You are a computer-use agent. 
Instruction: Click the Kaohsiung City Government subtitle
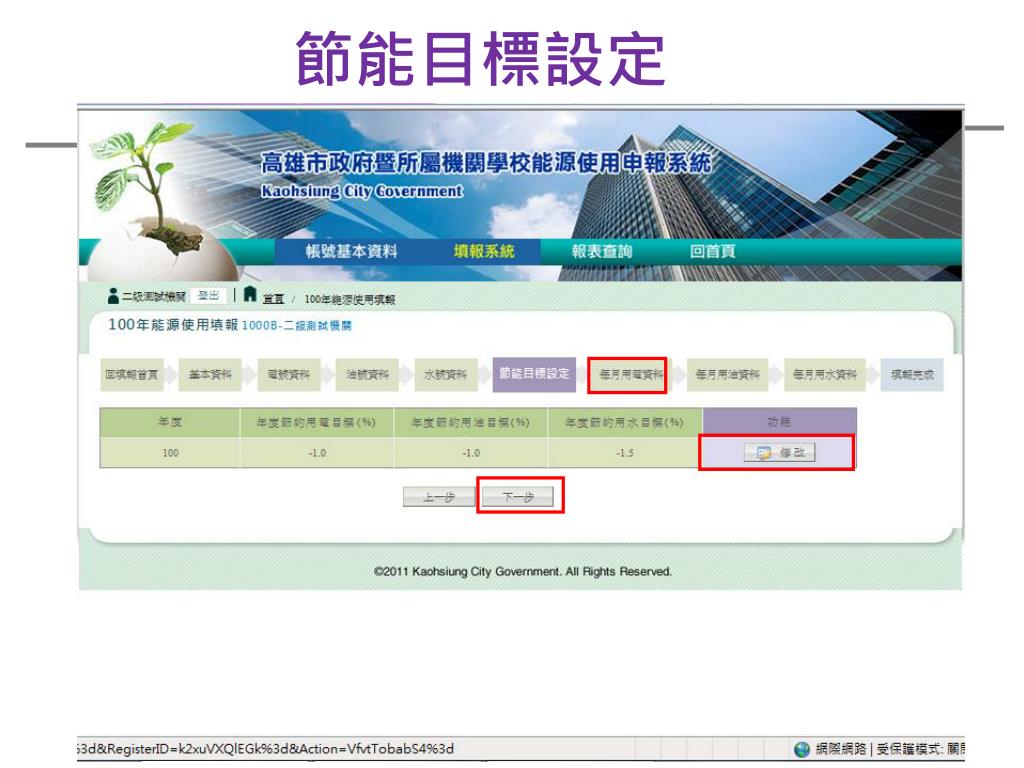pyautogui.click(x=362, y=191)
